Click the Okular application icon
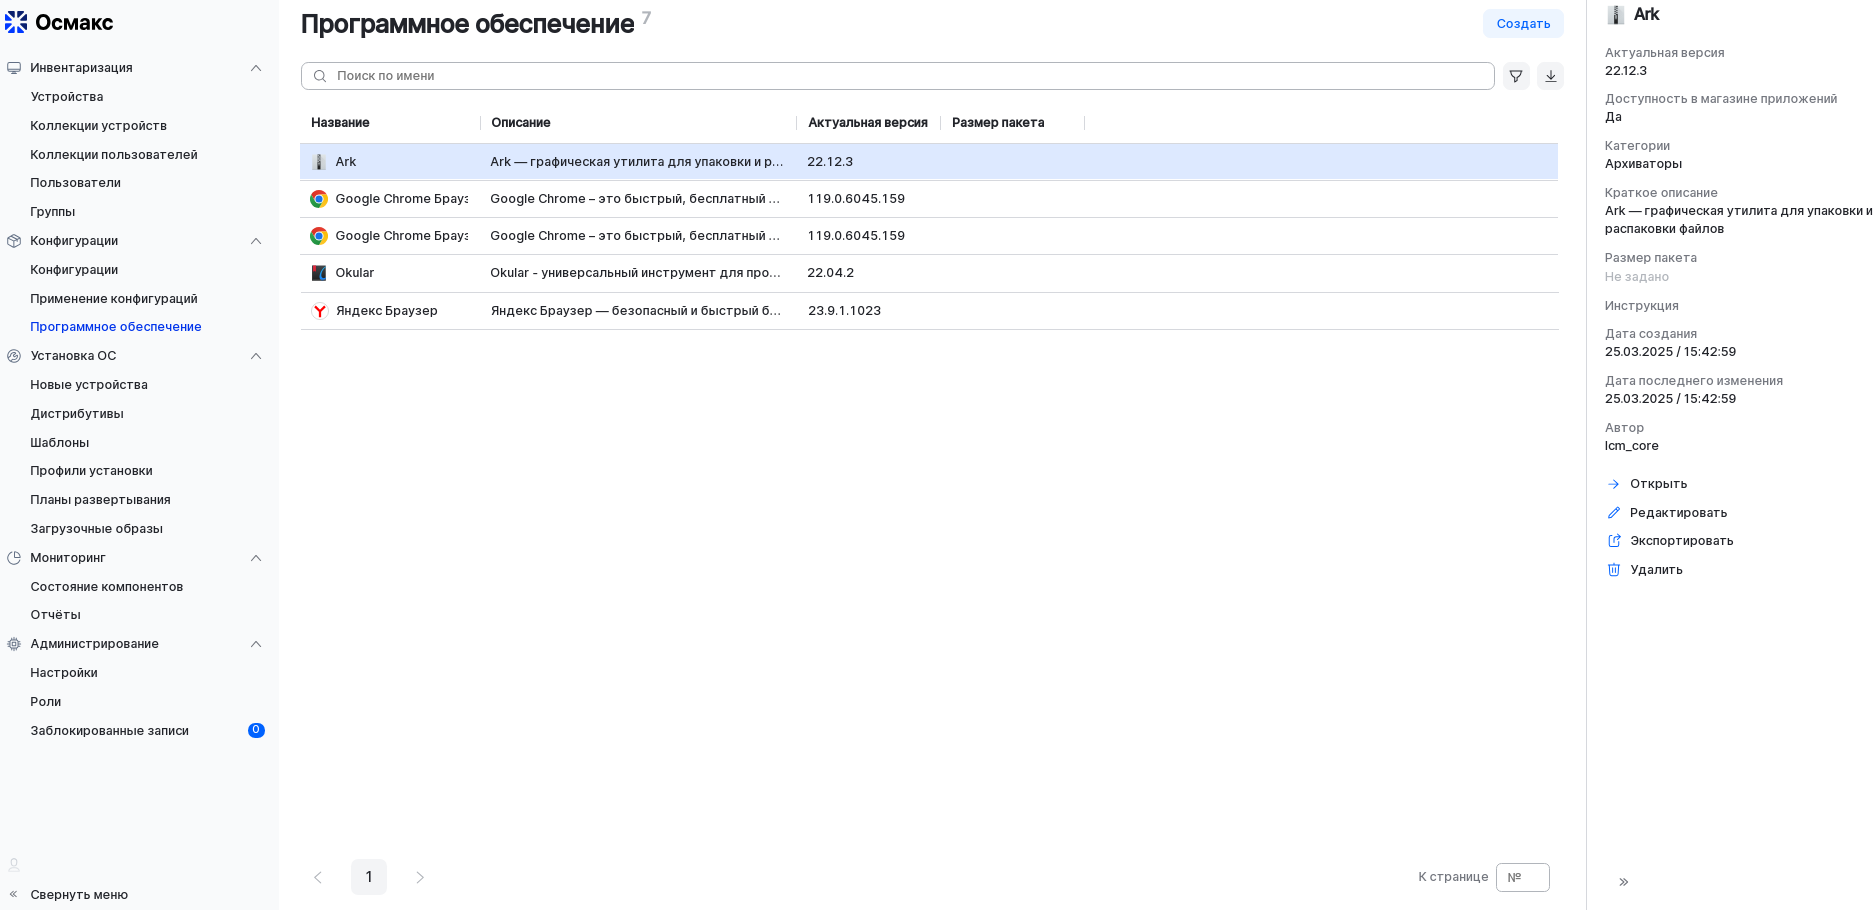Screen dimensions: 1875x910 click(x=319, y=273)
